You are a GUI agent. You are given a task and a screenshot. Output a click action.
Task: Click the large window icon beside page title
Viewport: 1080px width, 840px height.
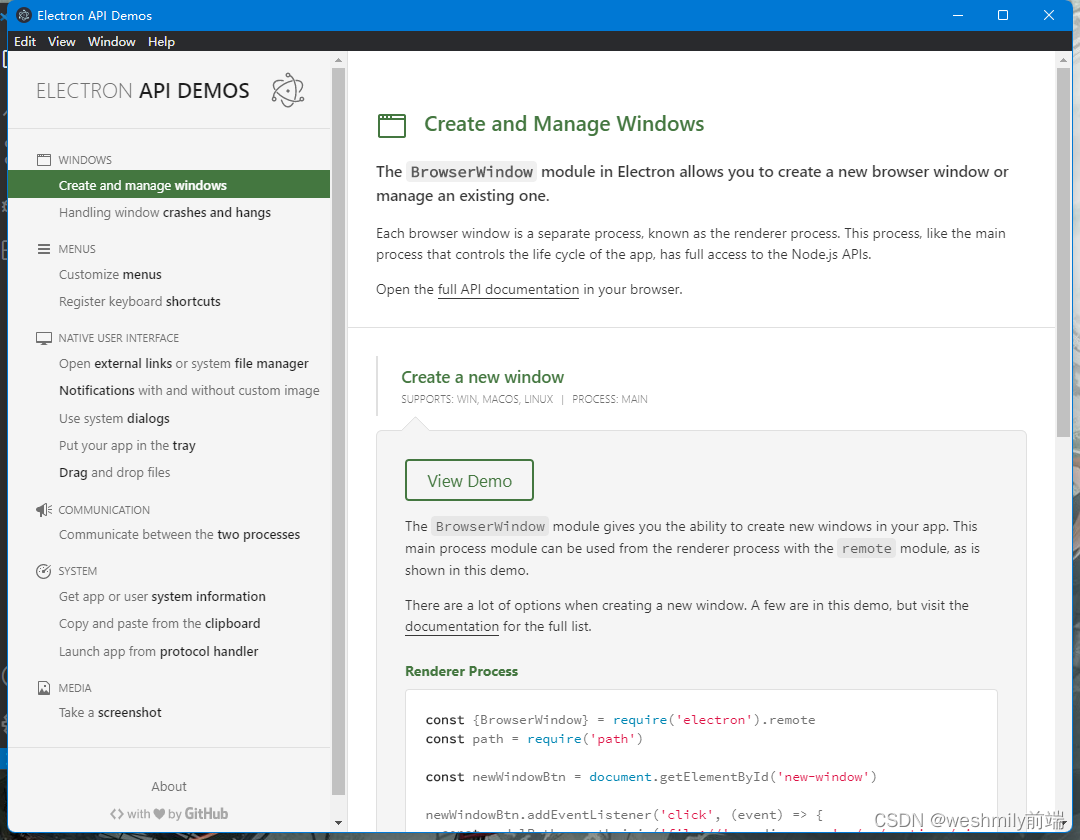[x=392, y=125]
